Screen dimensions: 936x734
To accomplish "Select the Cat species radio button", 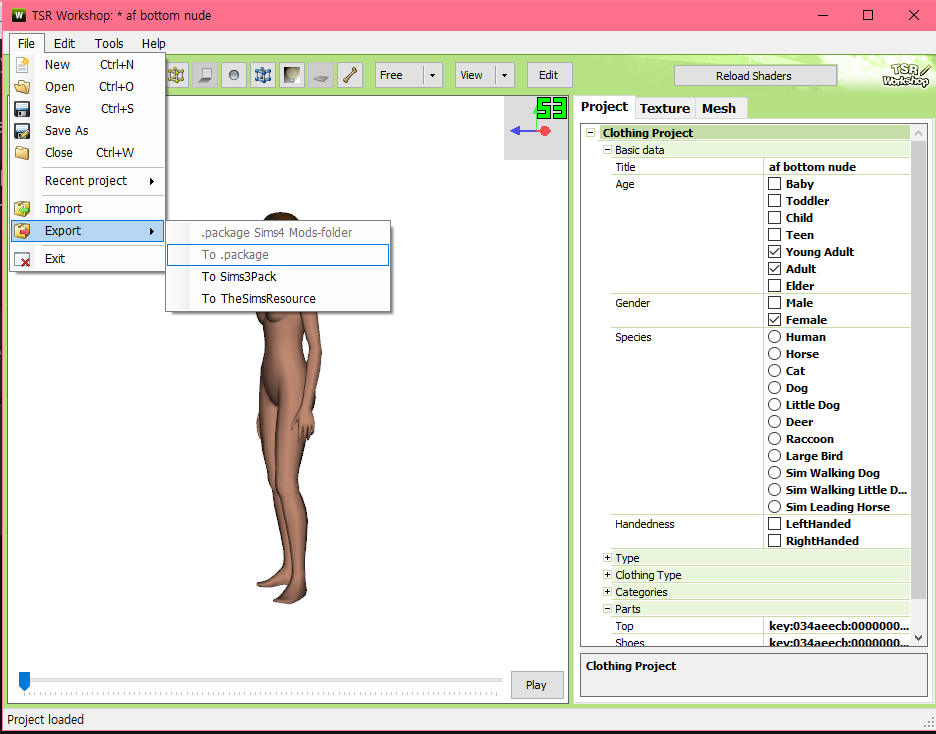I will pyautogui.click(x=774, y=371).
